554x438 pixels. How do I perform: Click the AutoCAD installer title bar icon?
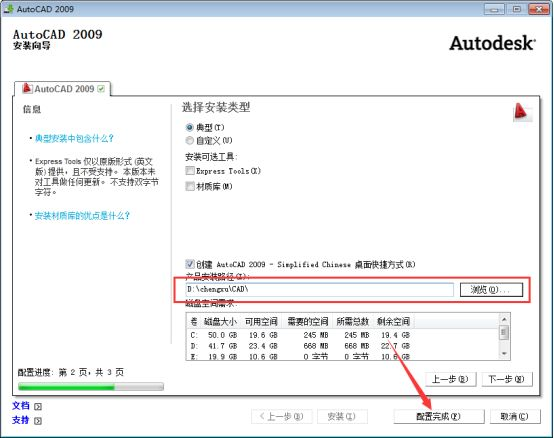point(8,8)
